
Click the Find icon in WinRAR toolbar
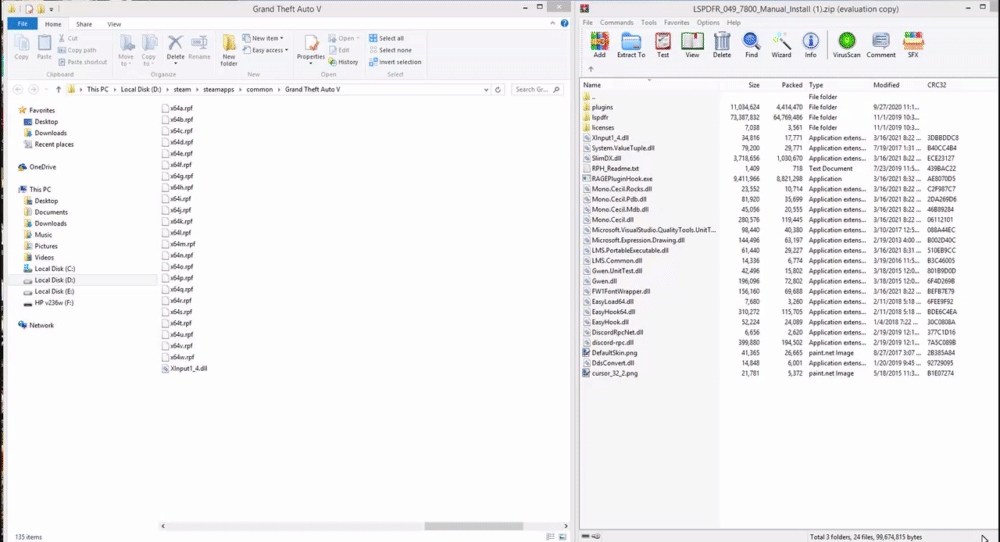pos(751,45)
